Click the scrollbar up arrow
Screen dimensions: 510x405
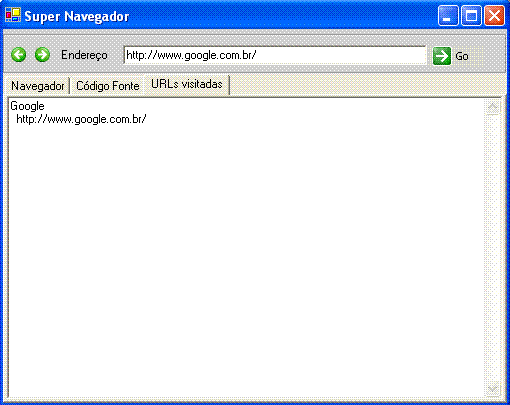tap(493, 107)
